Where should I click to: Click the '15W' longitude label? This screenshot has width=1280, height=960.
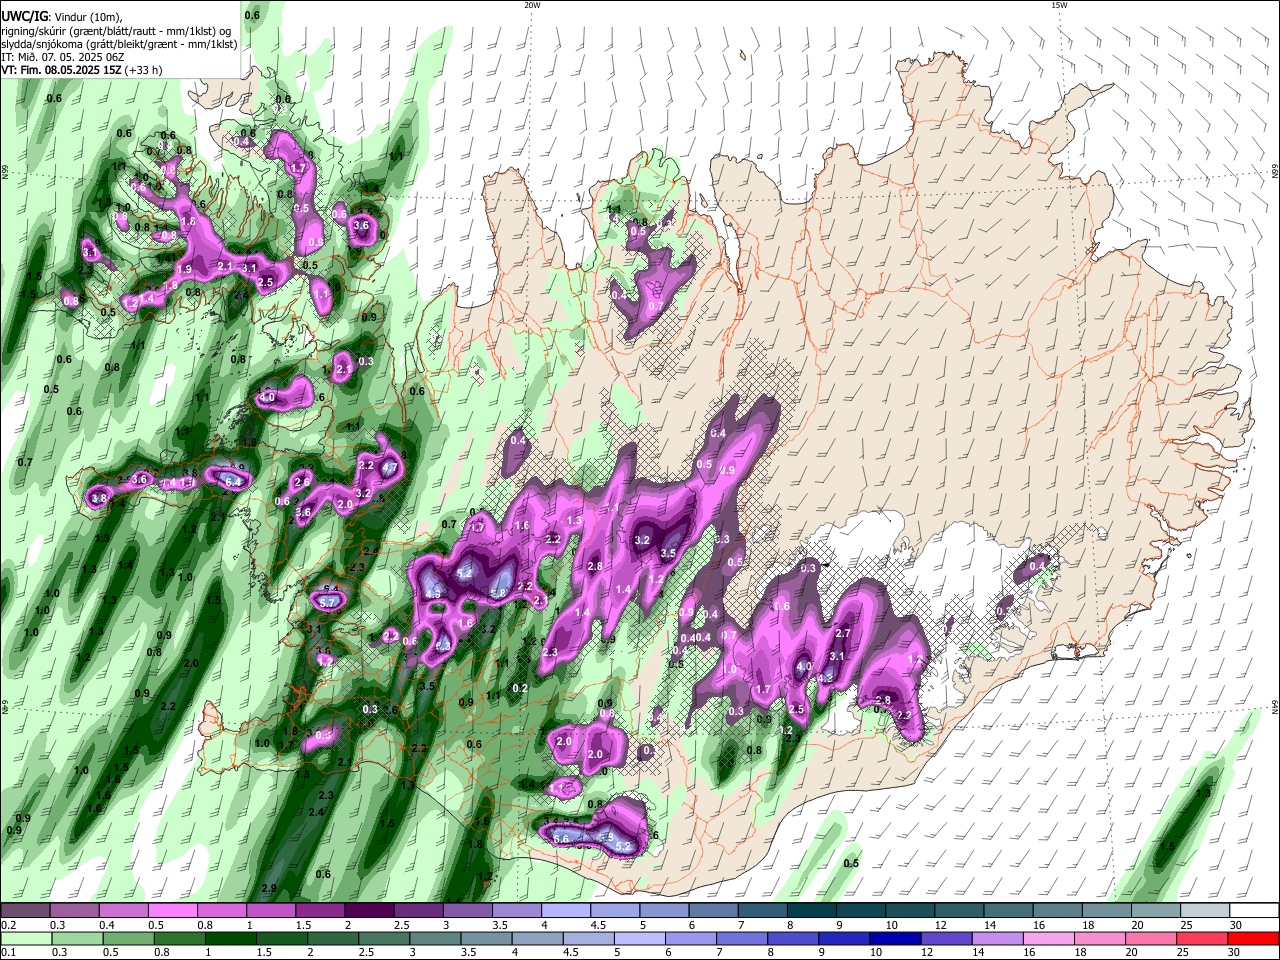1059,5
